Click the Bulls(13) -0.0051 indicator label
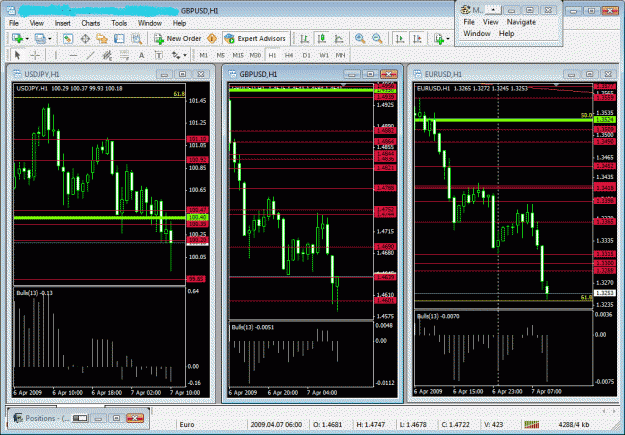 253,327
